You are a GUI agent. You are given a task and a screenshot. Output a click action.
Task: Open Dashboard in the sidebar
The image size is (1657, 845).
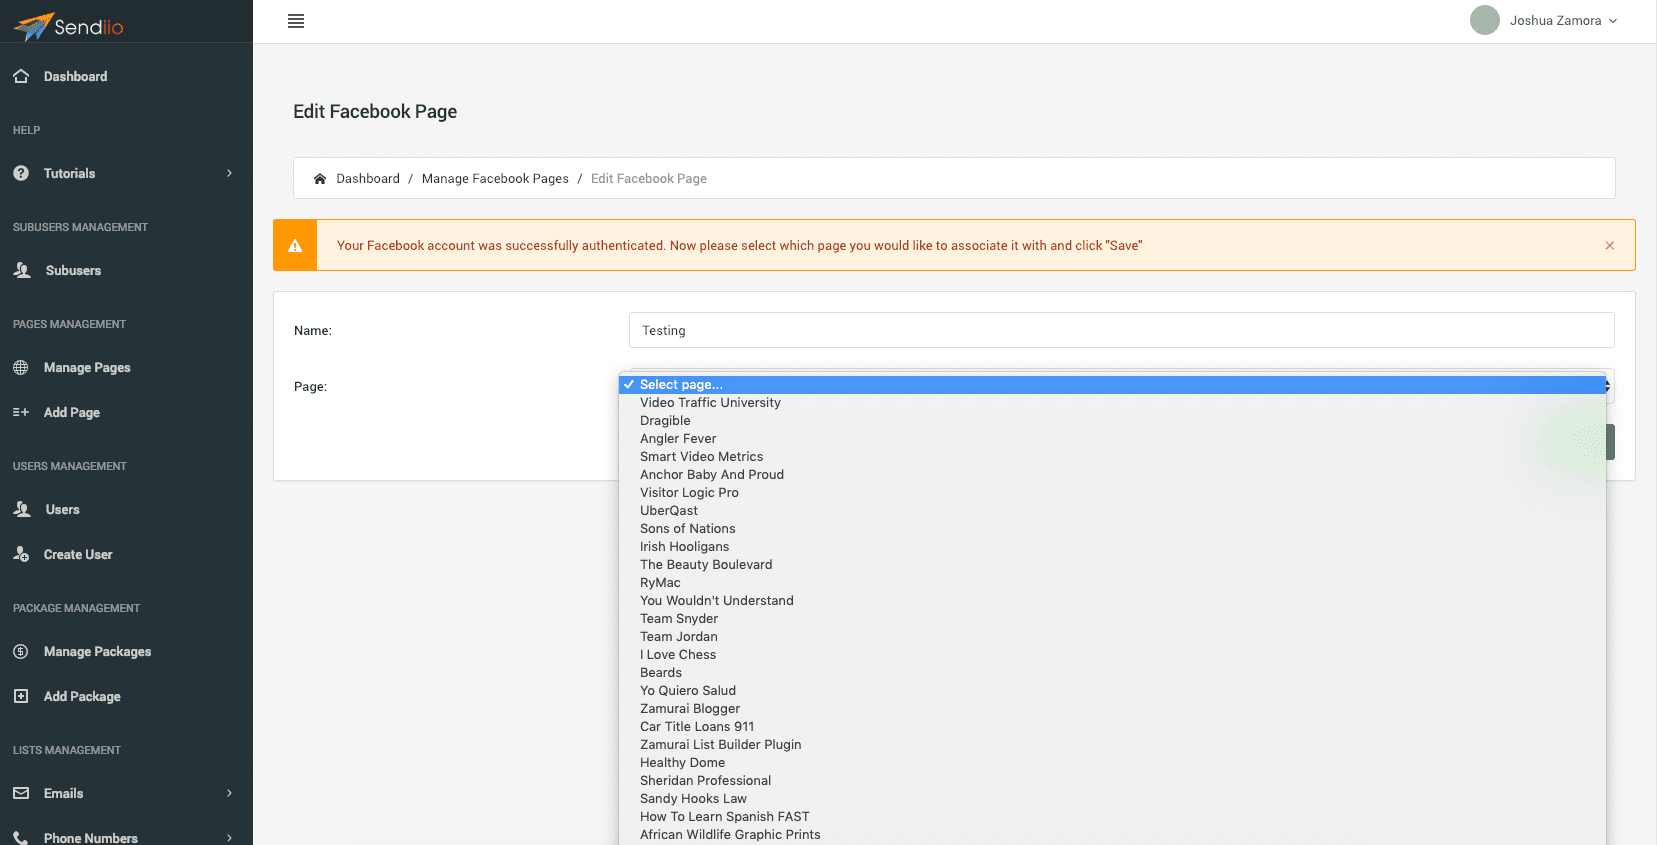coord(75,76)
